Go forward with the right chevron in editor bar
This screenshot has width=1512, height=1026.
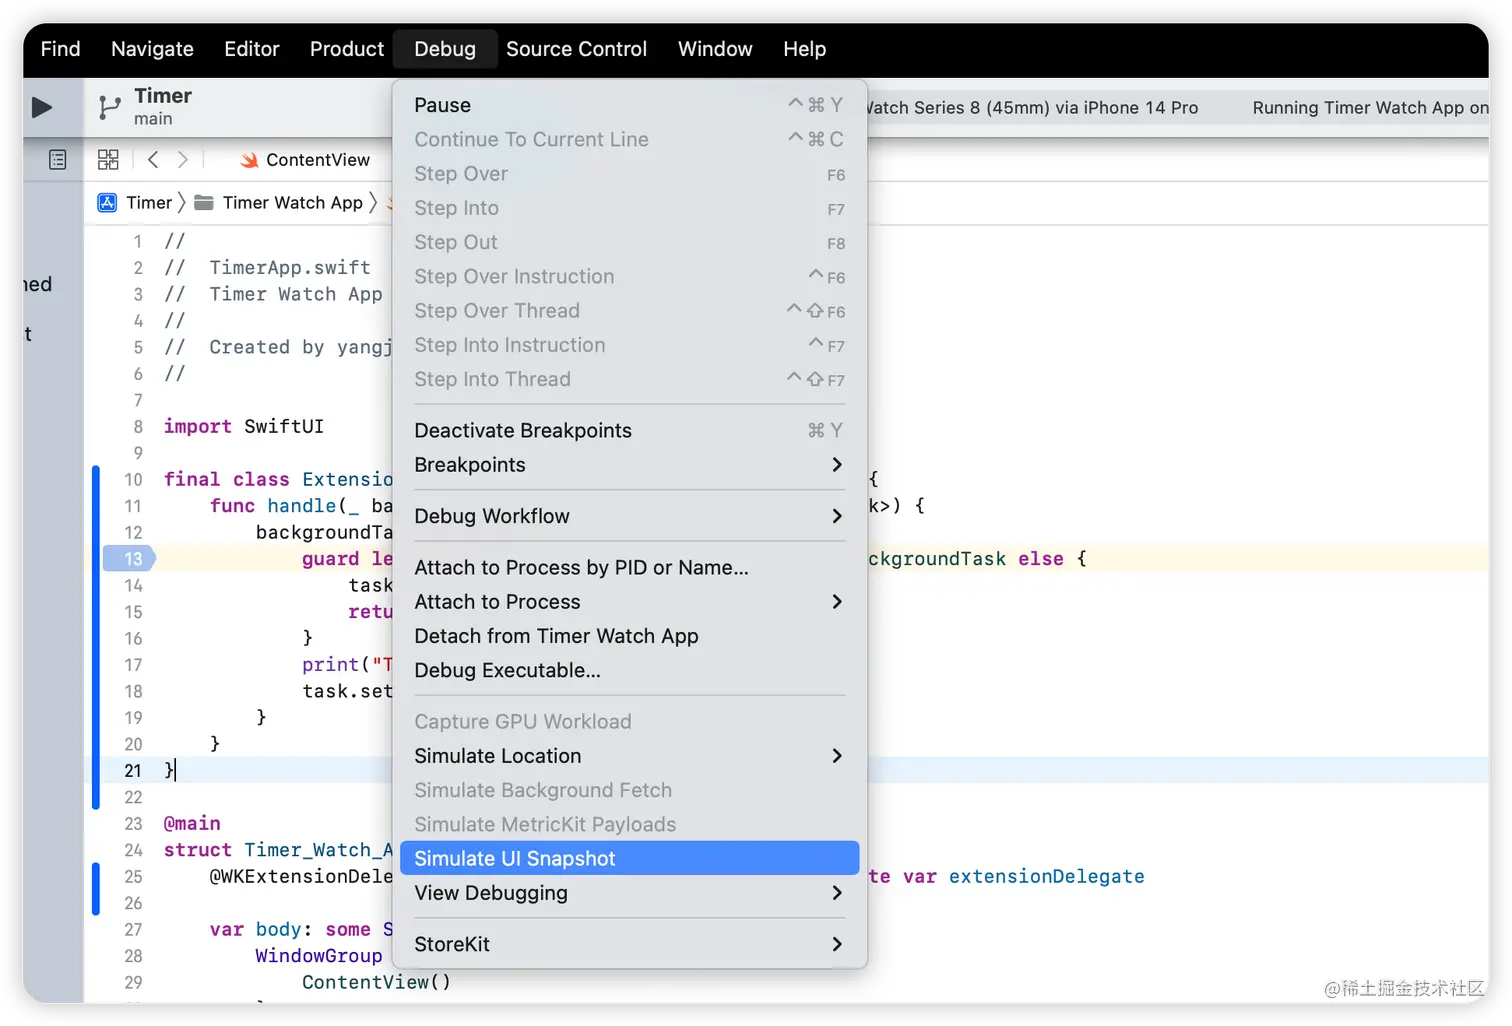[182, 159]
